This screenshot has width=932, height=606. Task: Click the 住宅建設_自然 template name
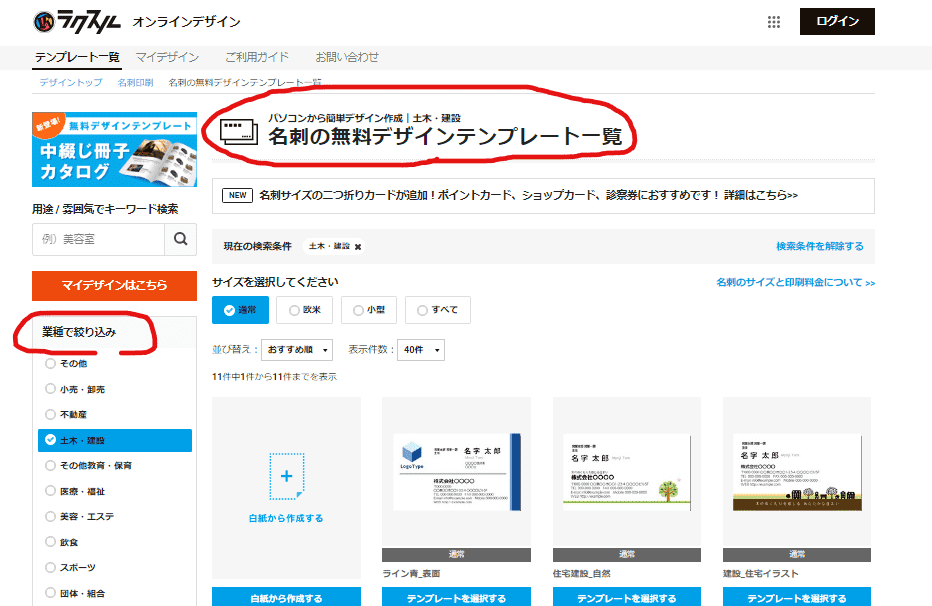(x=582, y=573)
